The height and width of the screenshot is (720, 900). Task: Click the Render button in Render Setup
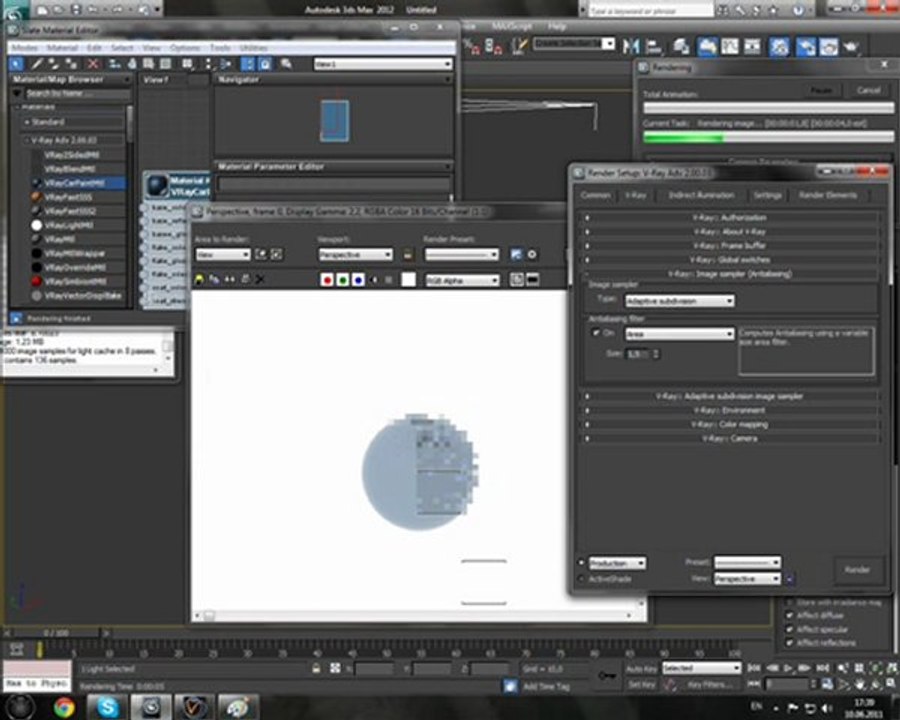[x=857, y=570]
